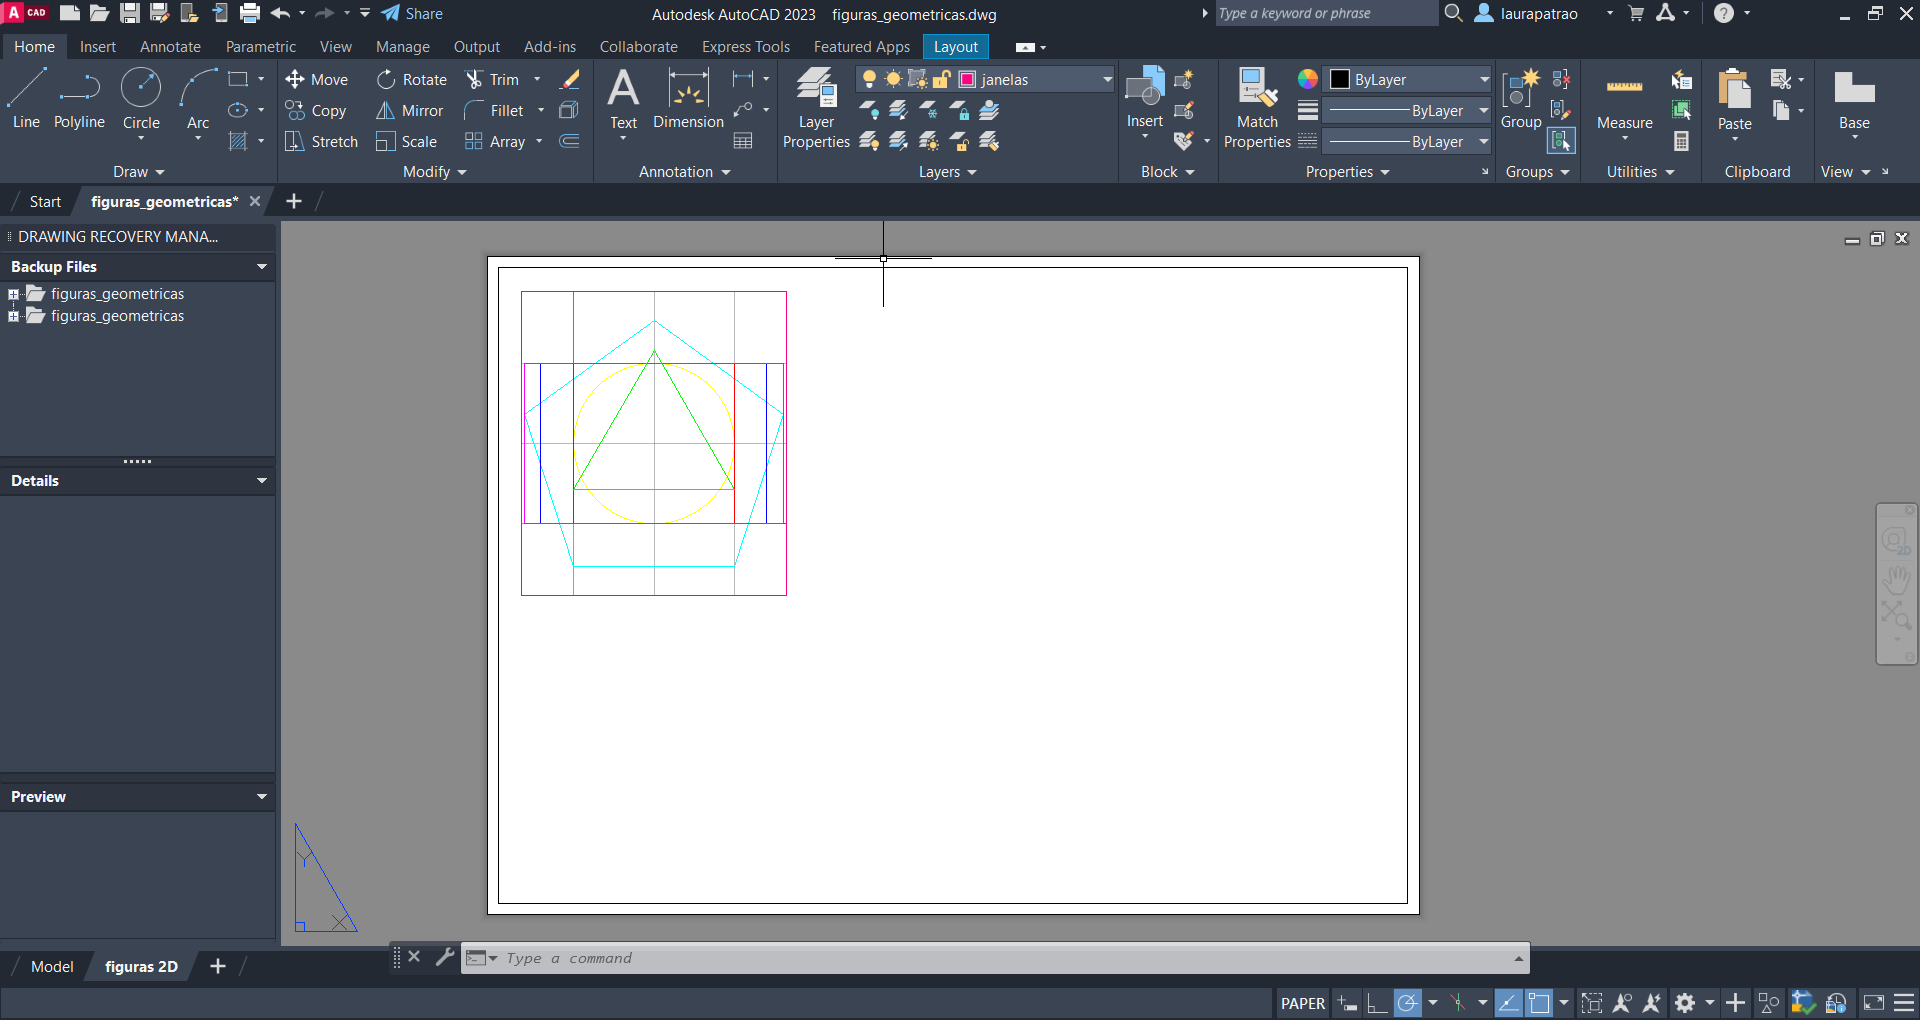Open the Parametric ribbon tab
Image resolution: width=1920 pixels, height=1020 pixels.
point(261,47)
